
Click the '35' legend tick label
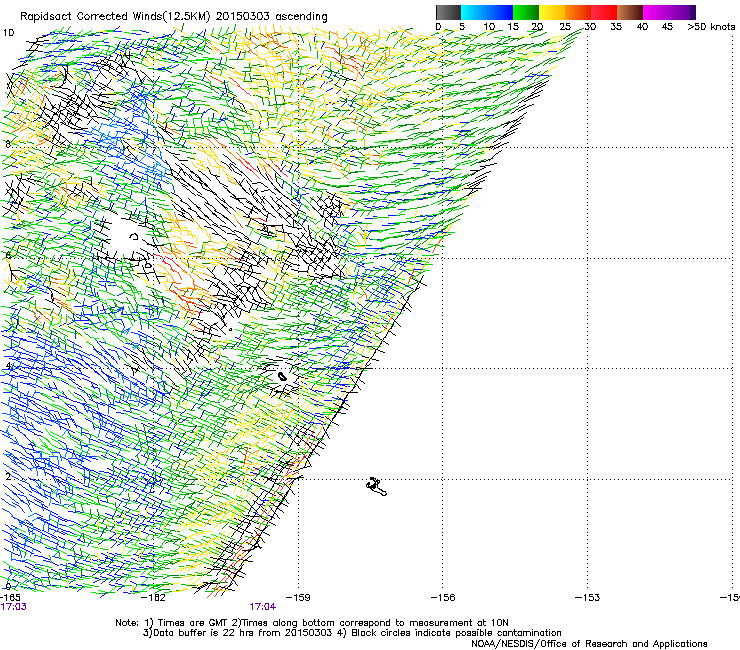click(616, 27)
